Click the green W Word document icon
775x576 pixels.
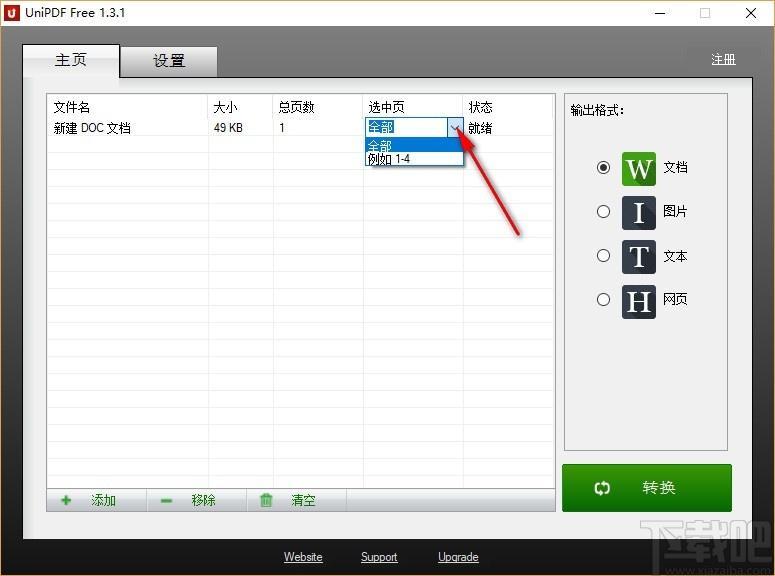639,169
